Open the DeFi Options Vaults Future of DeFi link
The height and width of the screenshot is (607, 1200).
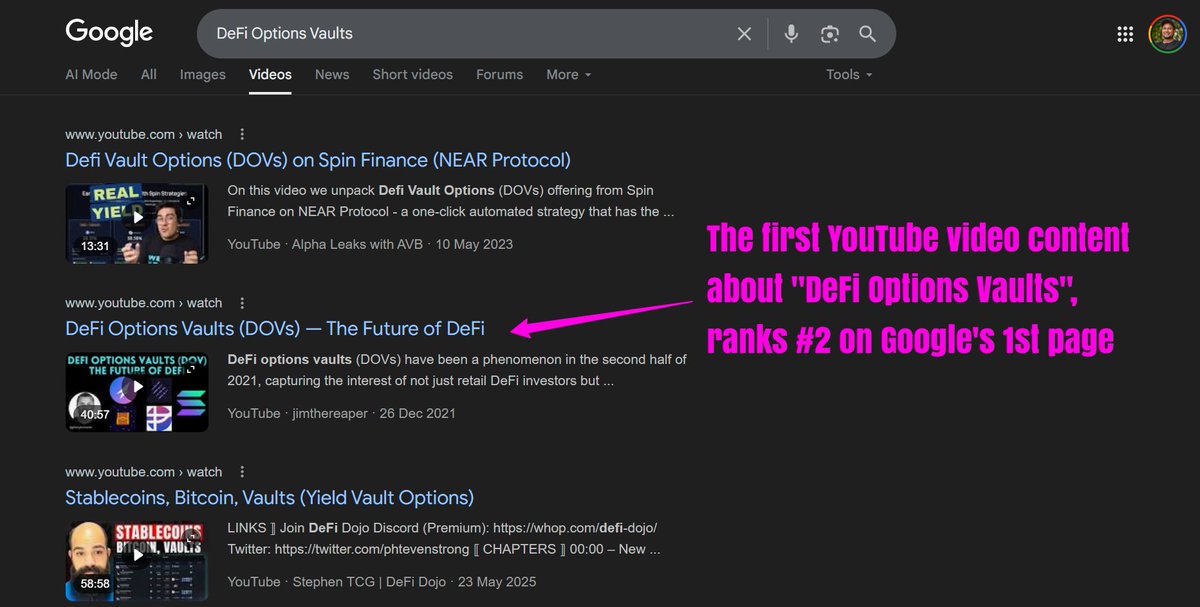(x=274, y=328)
